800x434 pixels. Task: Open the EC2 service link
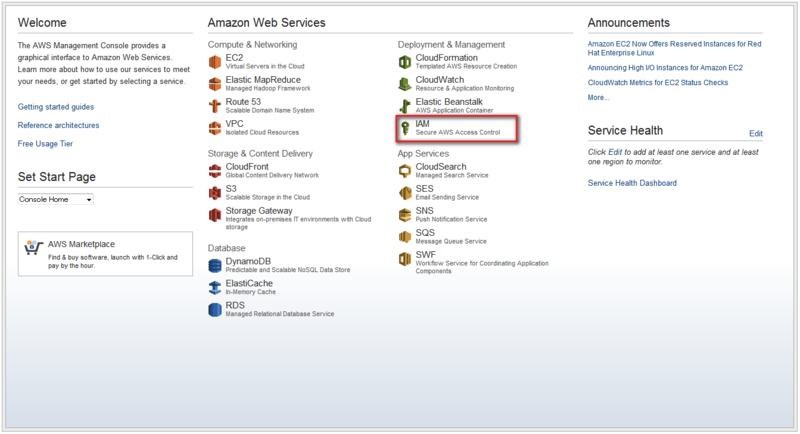tap(234, 58)
